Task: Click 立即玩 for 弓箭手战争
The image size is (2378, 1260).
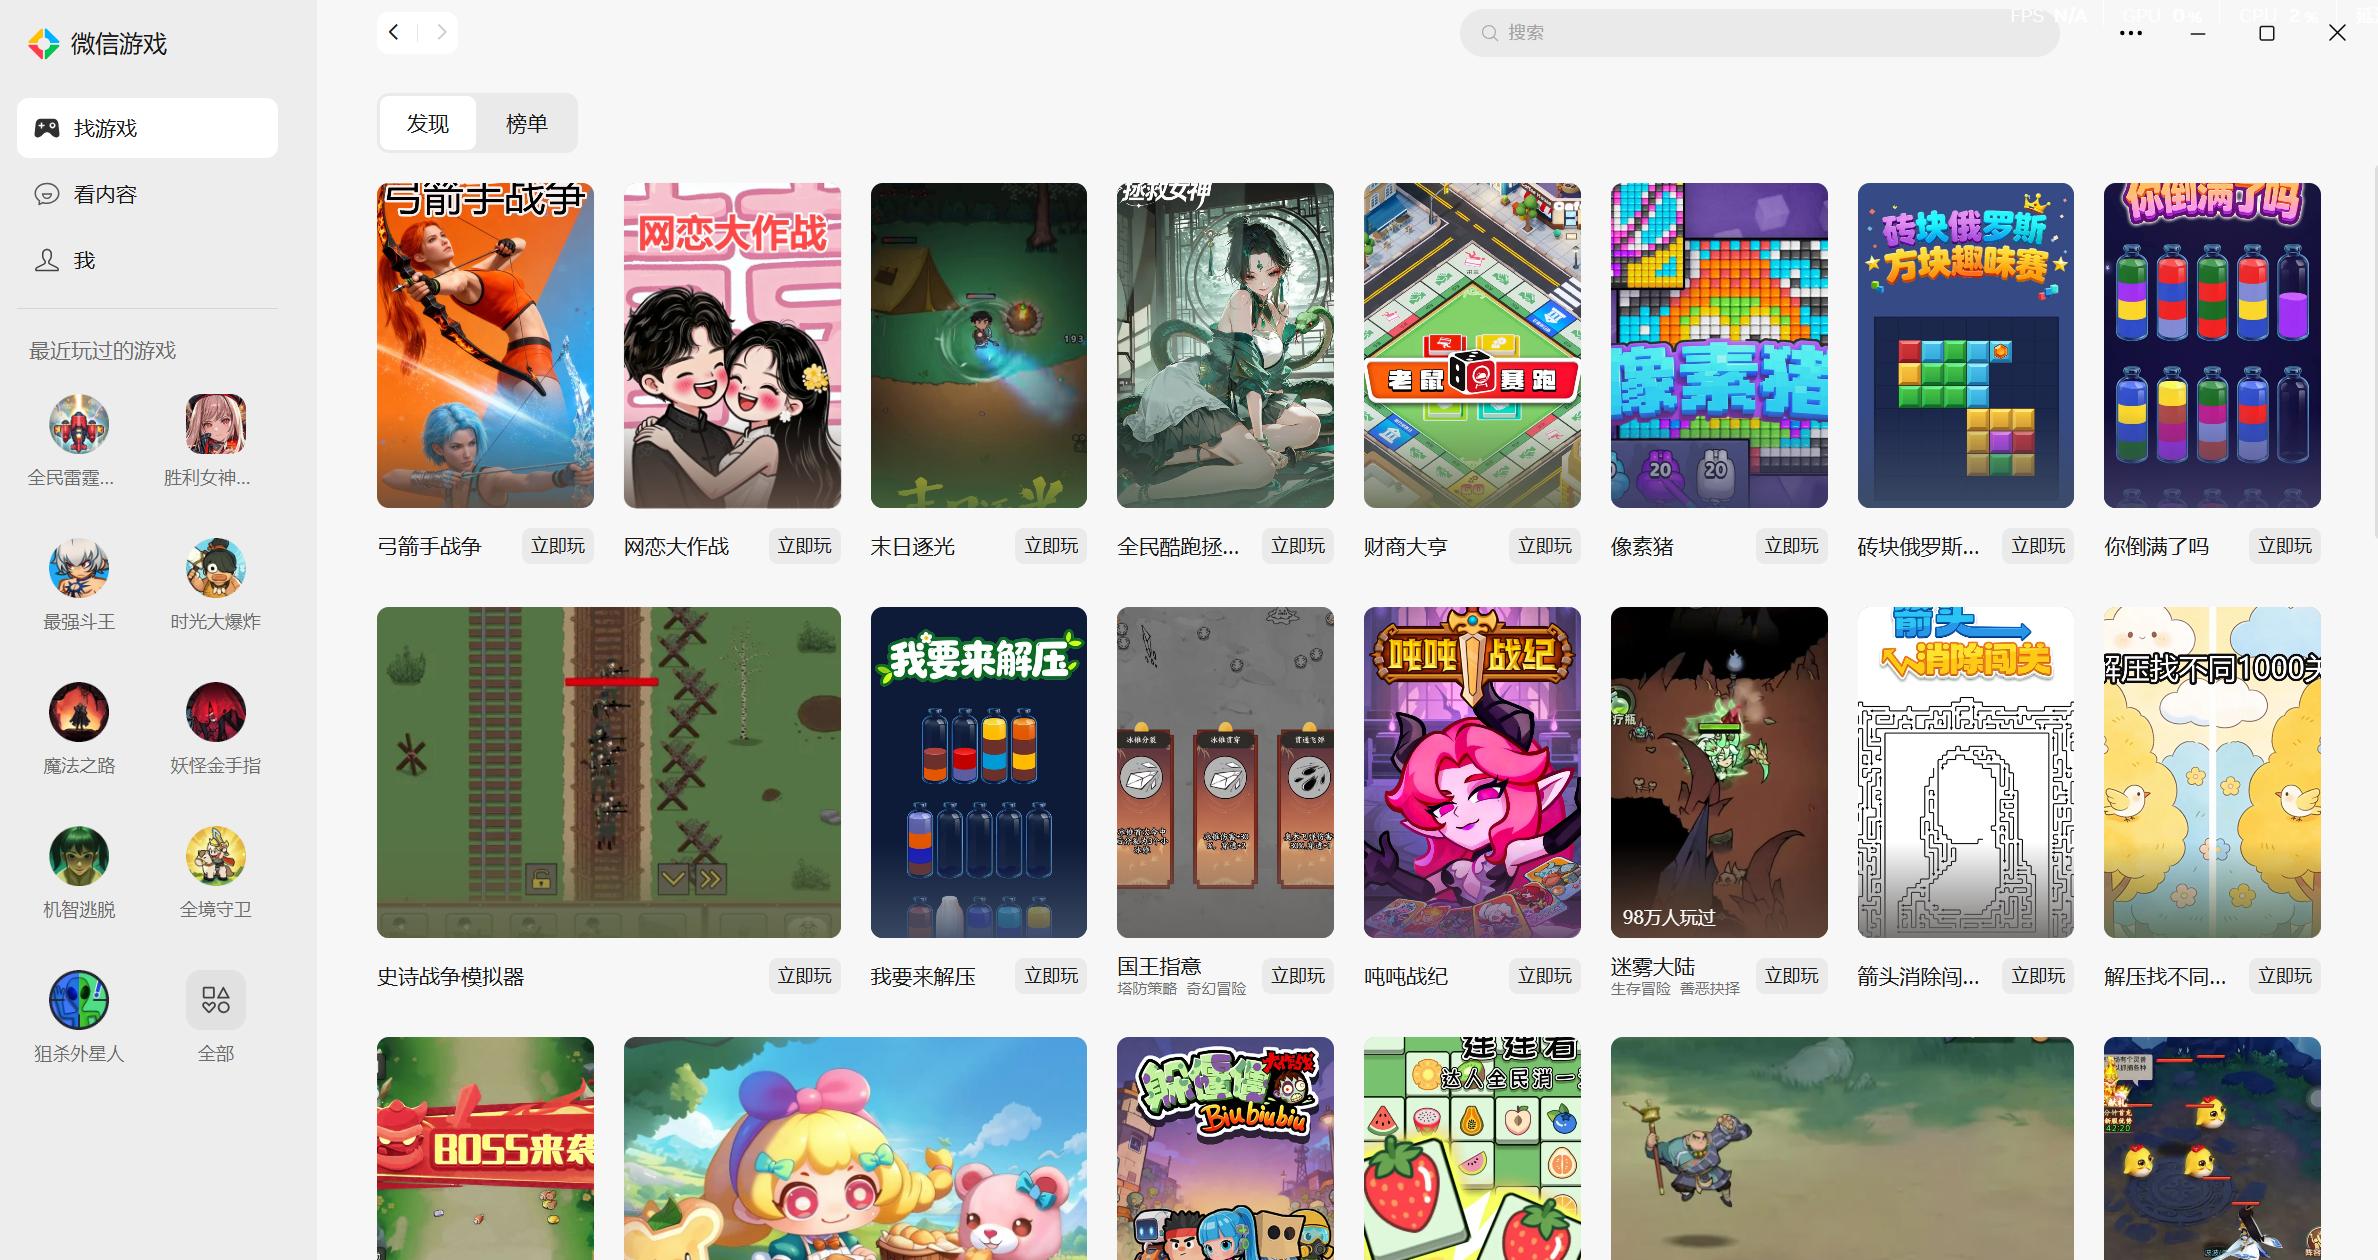Action: (557, 546)
